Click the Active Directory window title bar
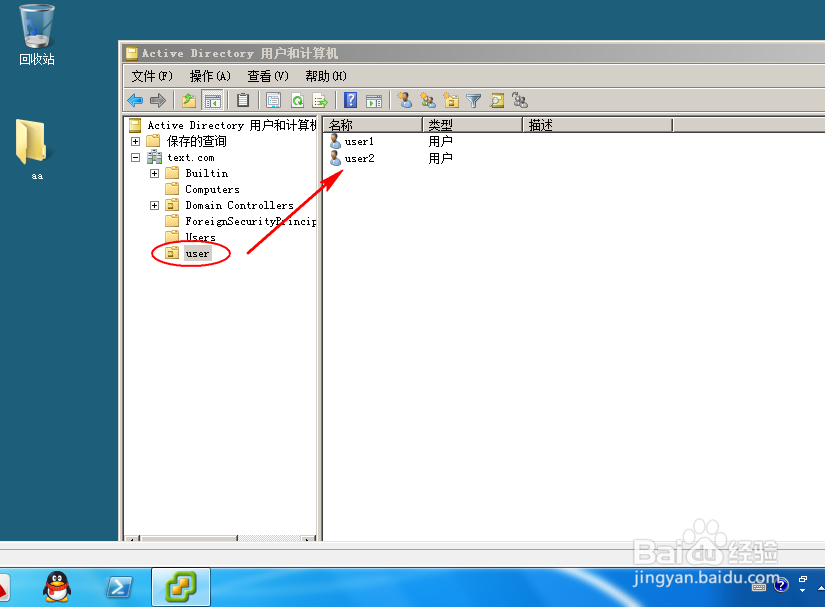The width and height of the screenshot is (825, 607). (474, 53)
